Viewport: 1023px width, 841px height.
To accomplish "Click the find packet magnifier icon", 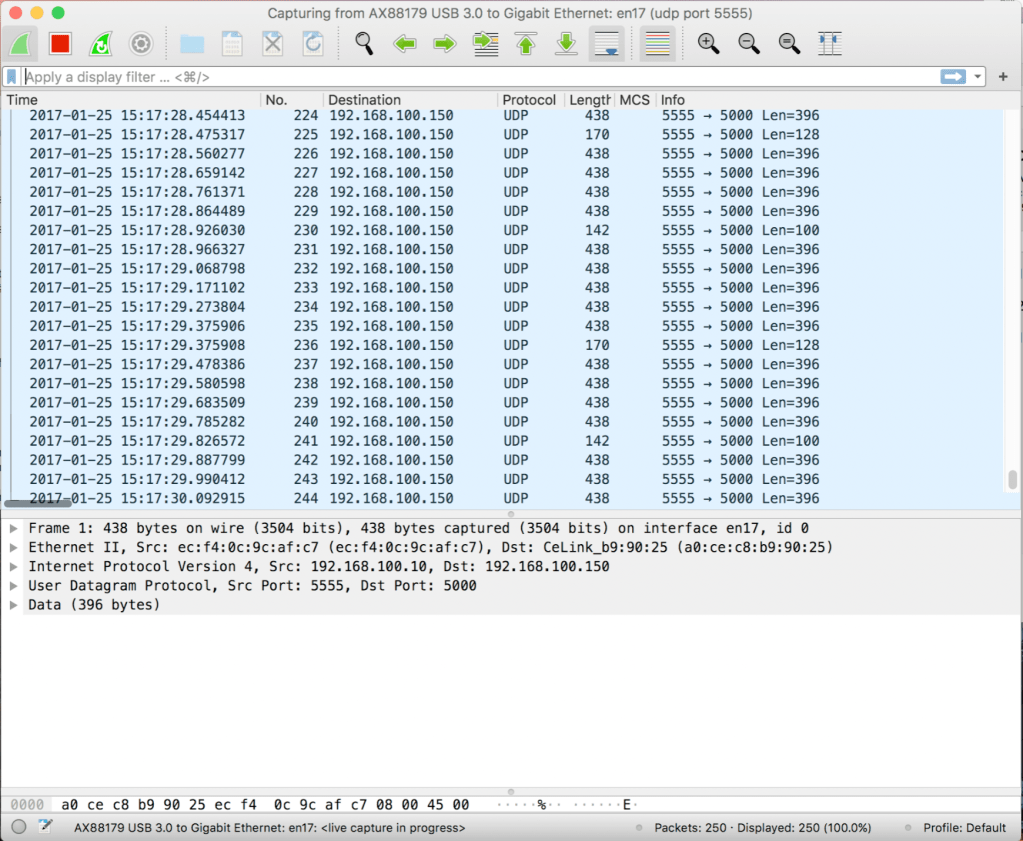I will [x=364, y=44].
